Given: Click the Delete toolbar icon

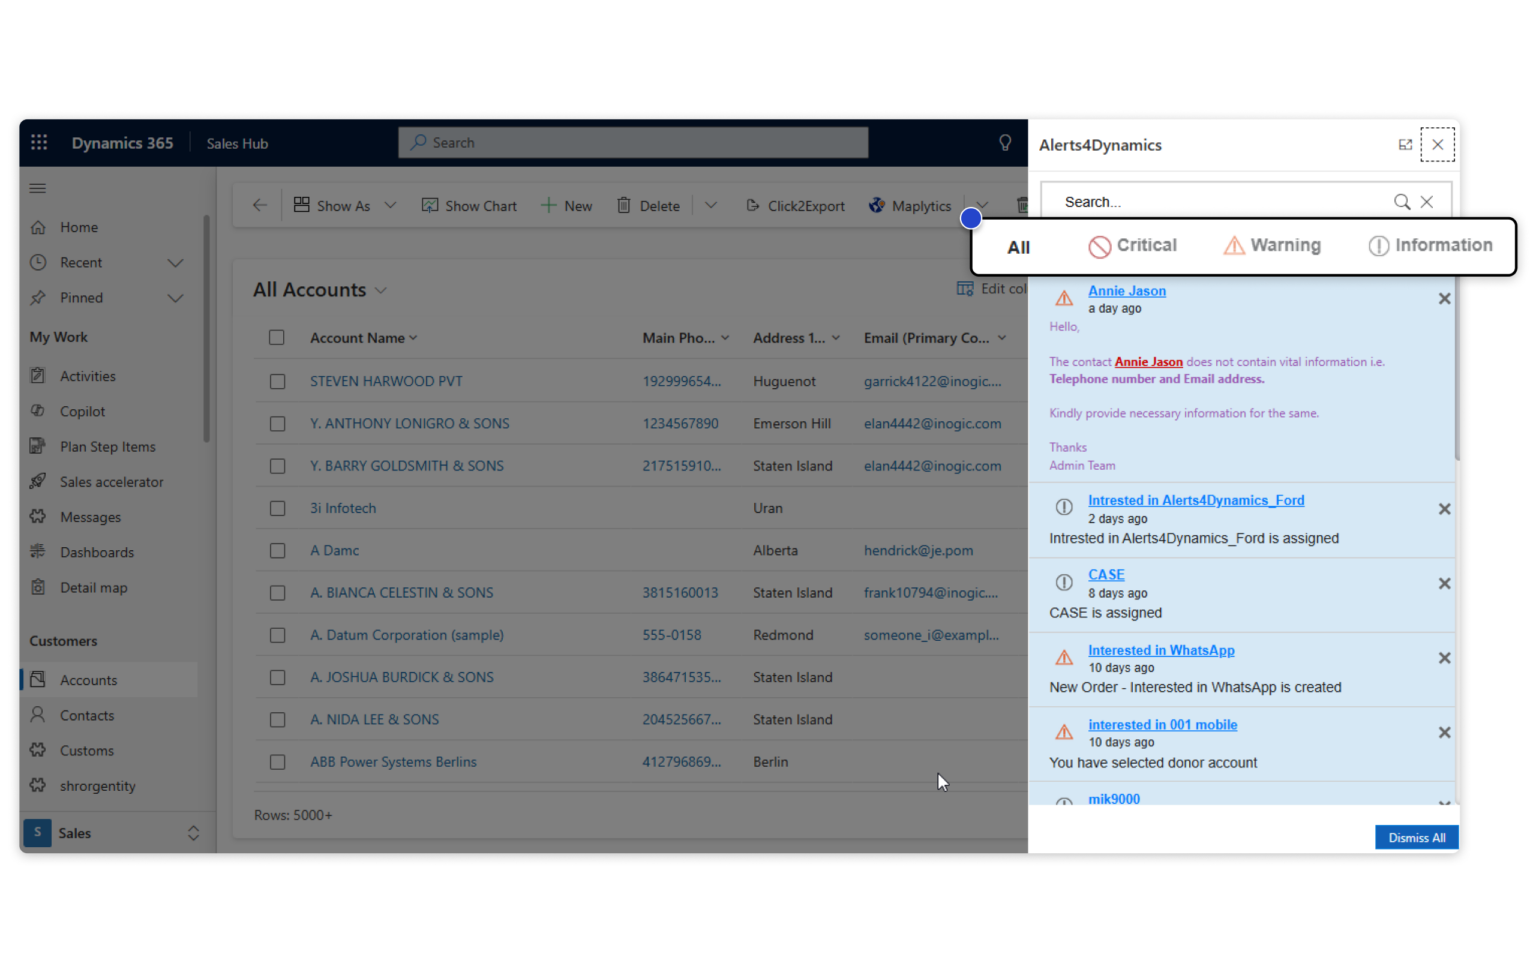Looking at the screenshot, I should pyautogui.click(x=647, y=205).
